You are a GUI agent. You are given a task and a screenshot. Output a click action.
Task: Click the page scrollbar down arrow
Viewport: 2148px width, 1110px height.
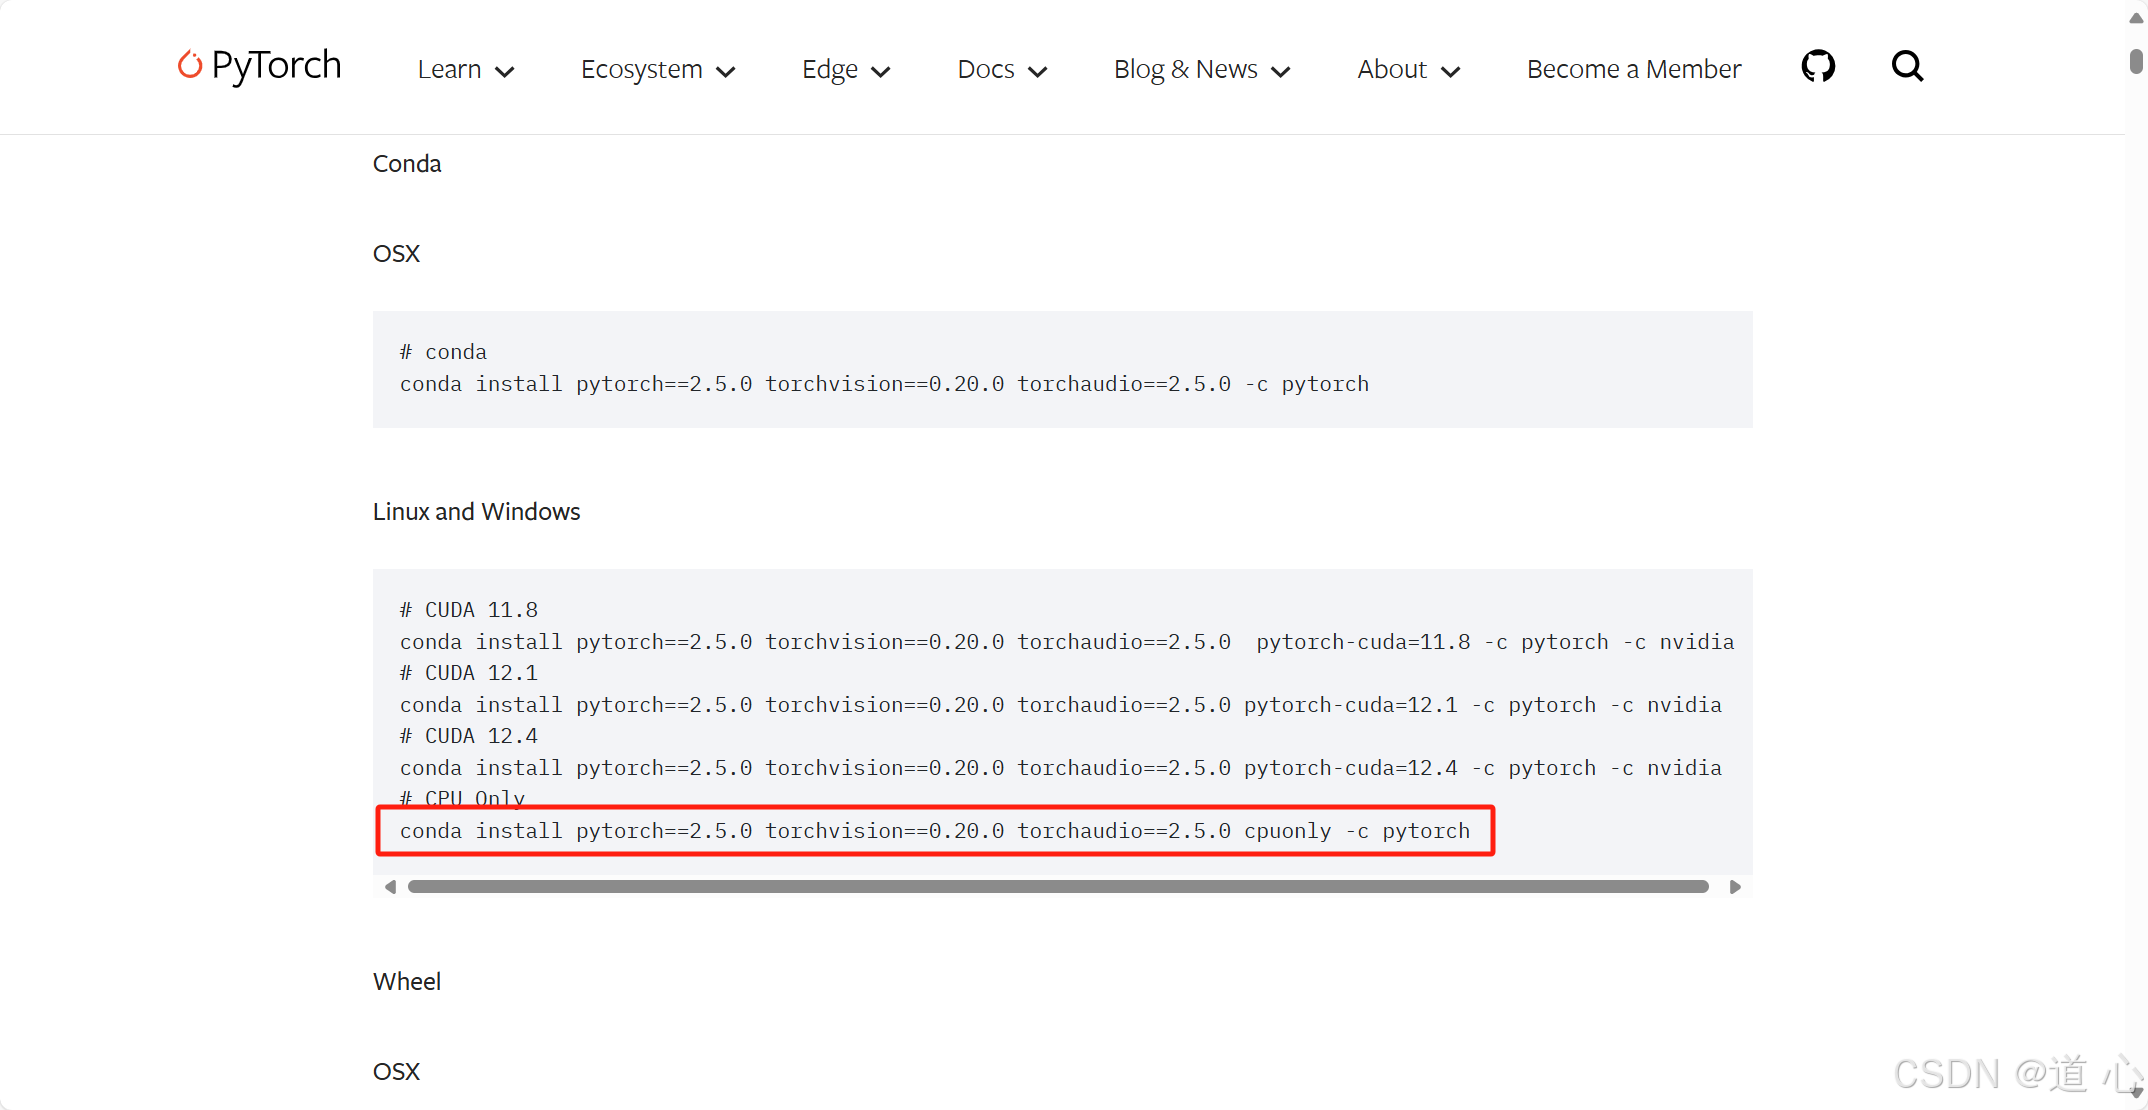pos(2136,1093)
